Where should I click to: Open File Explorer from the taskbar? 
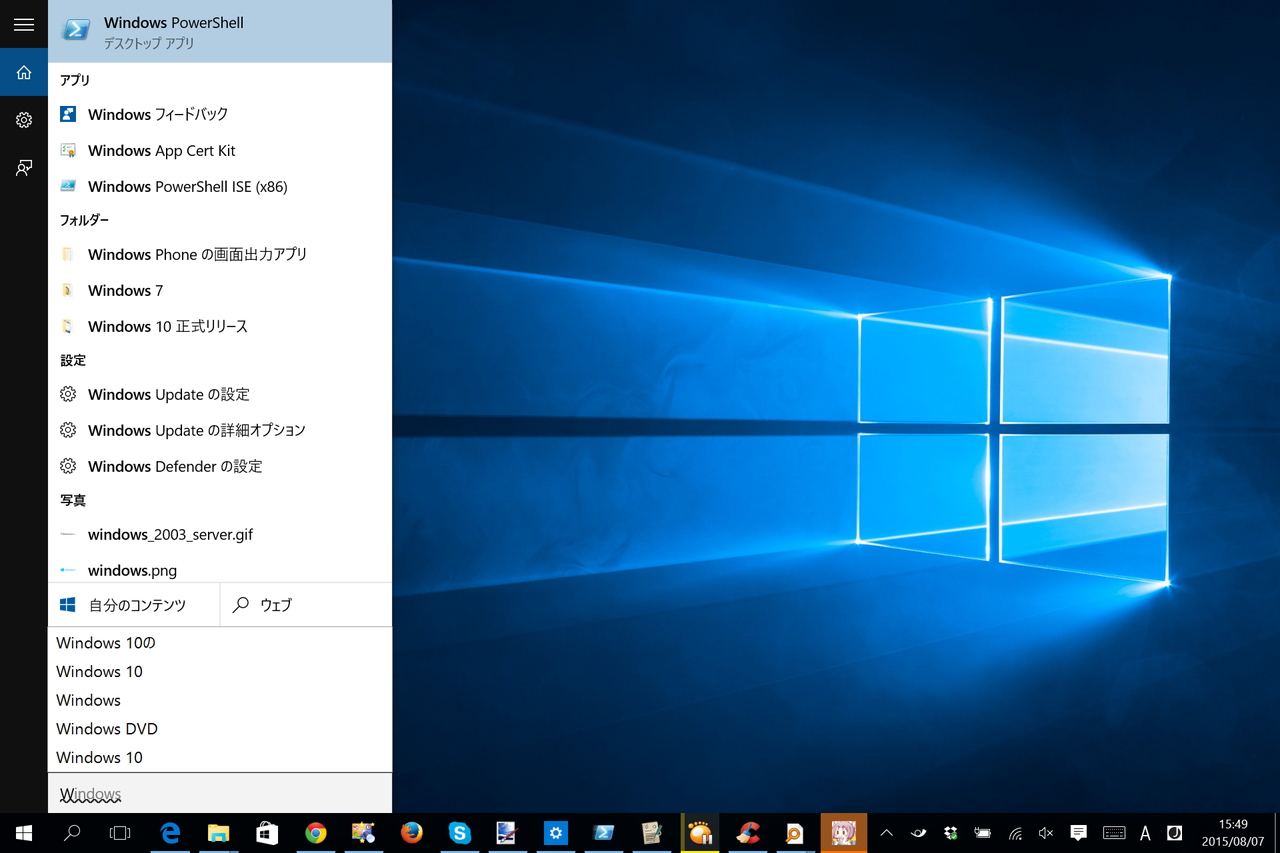(x=219, y=832)
